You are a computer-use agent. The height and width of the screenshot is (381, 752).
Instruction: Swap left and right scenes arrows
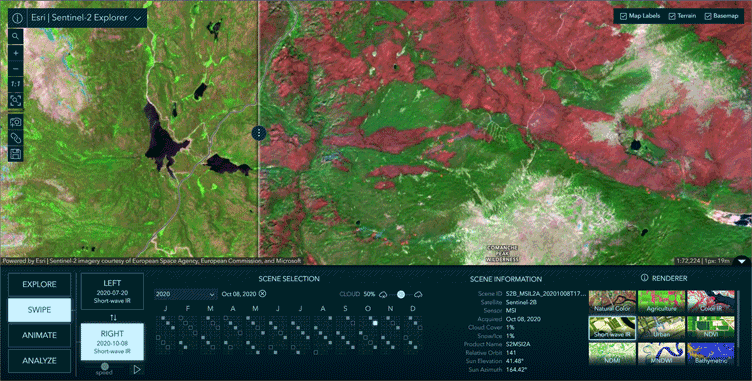tap(113, 318)
